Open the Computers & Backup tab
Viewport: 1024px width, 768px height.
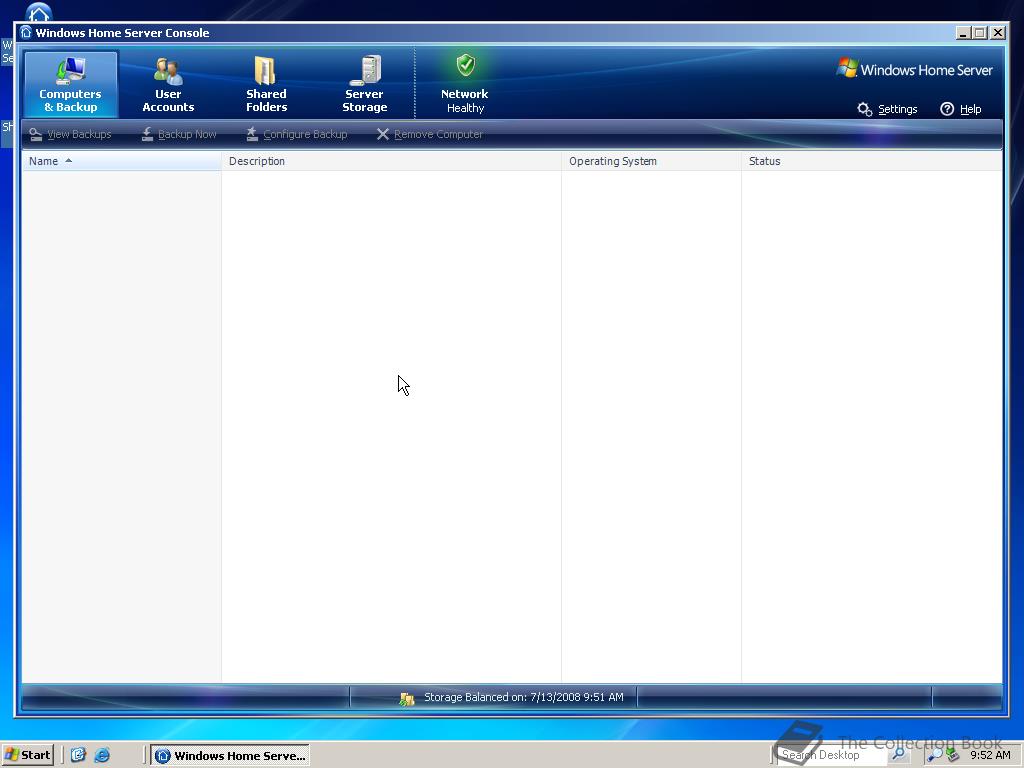tap(69, 84)
